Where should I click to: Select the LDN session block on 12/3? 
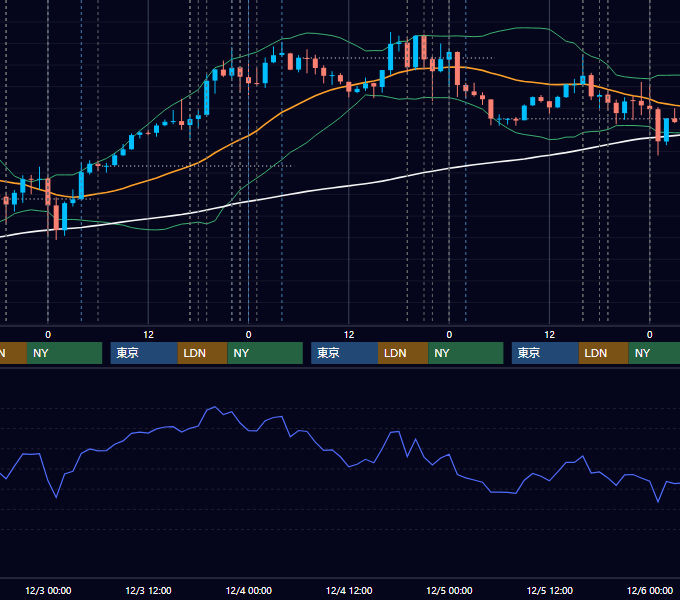click(x=203, y=353)
